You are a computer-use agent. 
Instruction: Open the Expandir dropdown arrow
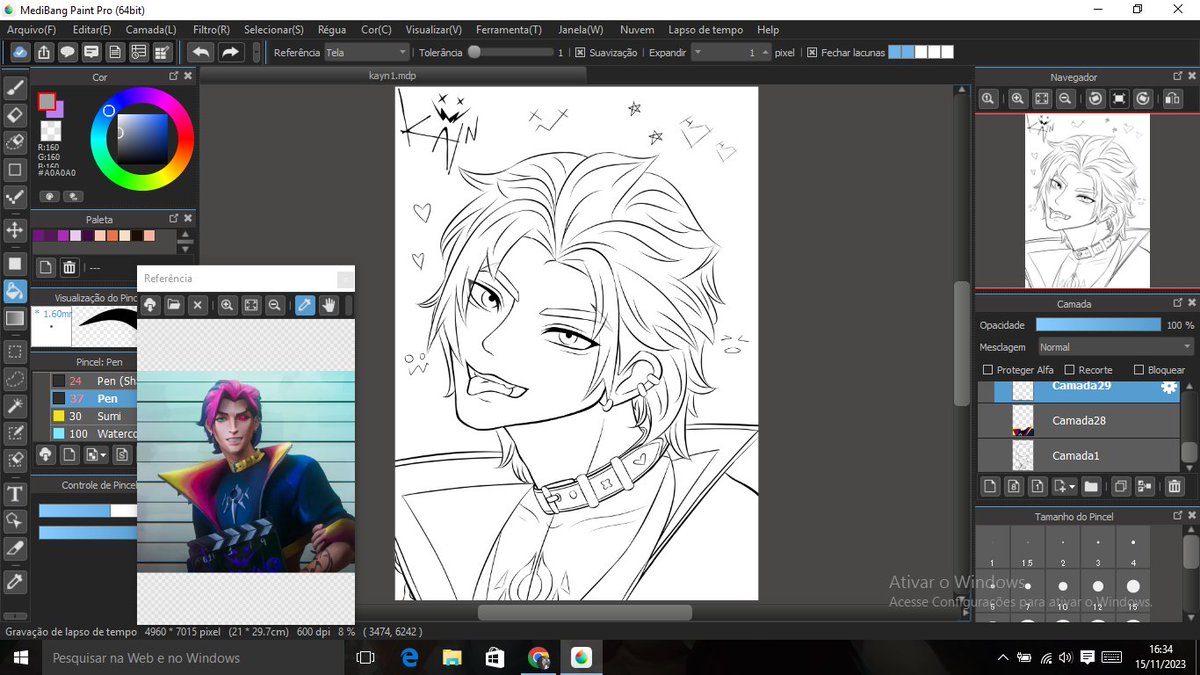coord(697,52)
